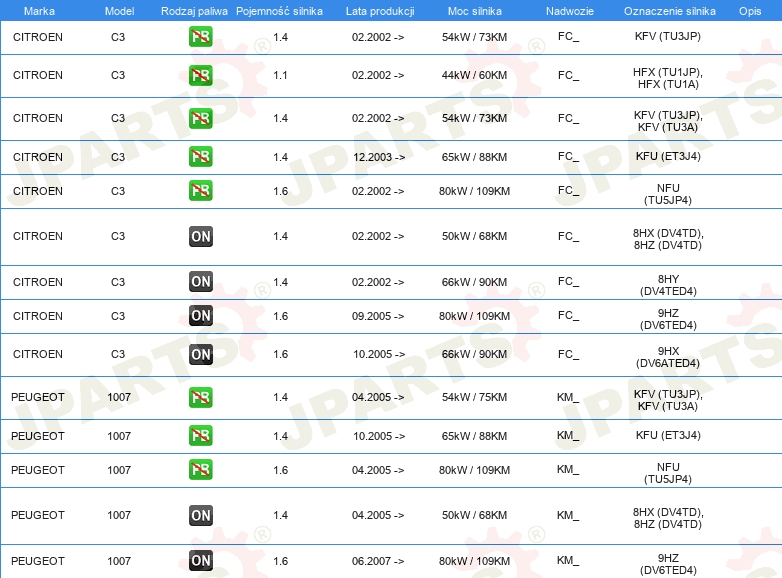Click petrol icon in Citroen C3 1.1 row
Viewport: 782px width, 578px height.
tap(200, 75)
